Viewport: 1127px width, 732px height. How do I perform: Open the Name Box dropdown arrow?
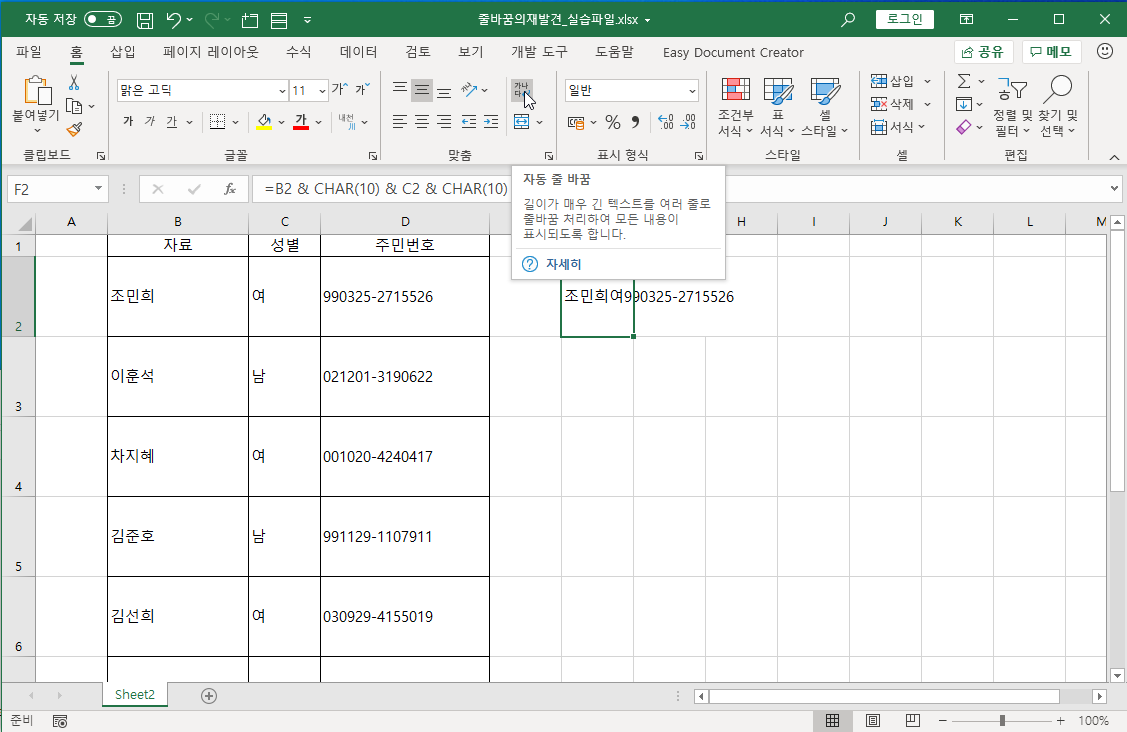[x=98, y=189]
